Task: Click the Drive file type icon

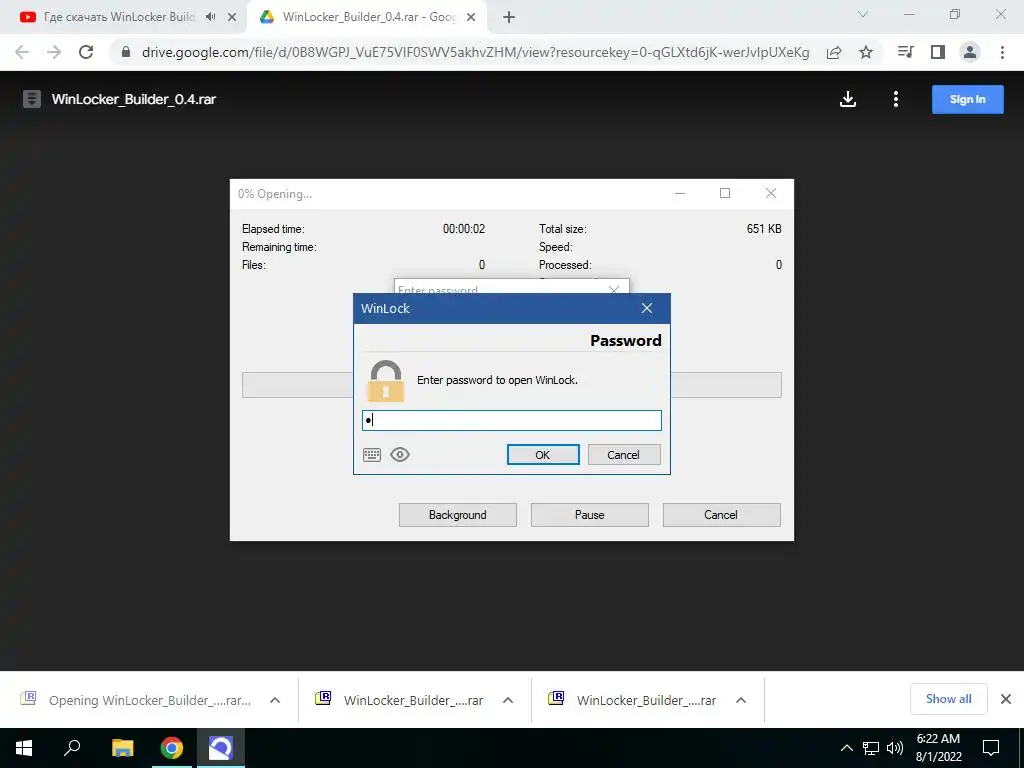Action: pyautogui.click(x=31, y=99)
